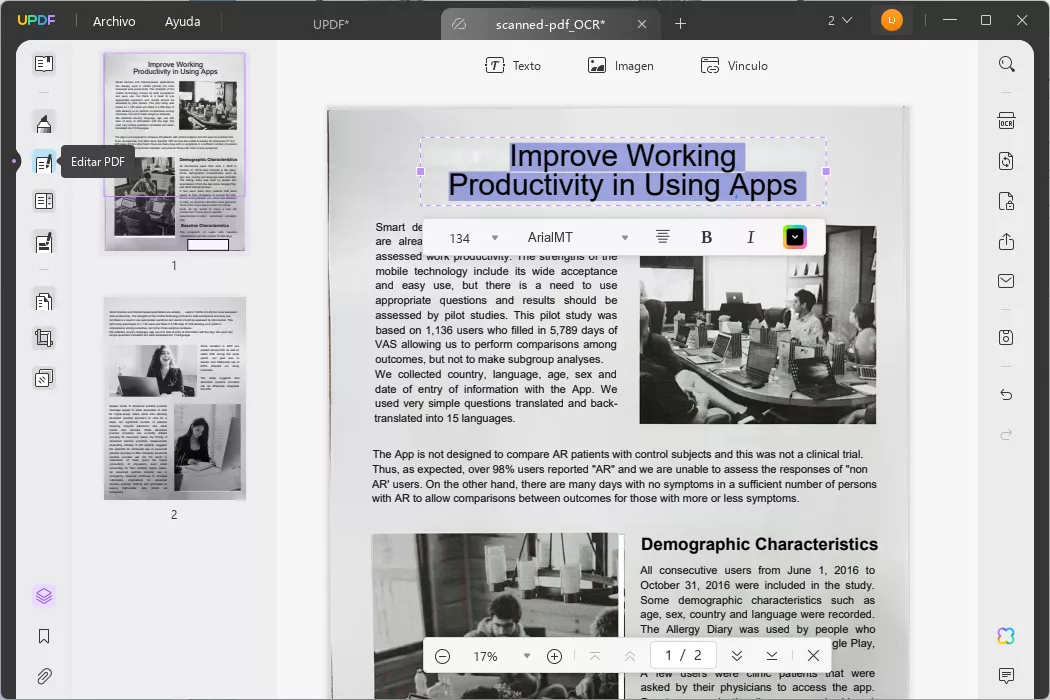Open the Page Tools watermark icon

click(44, 378)
